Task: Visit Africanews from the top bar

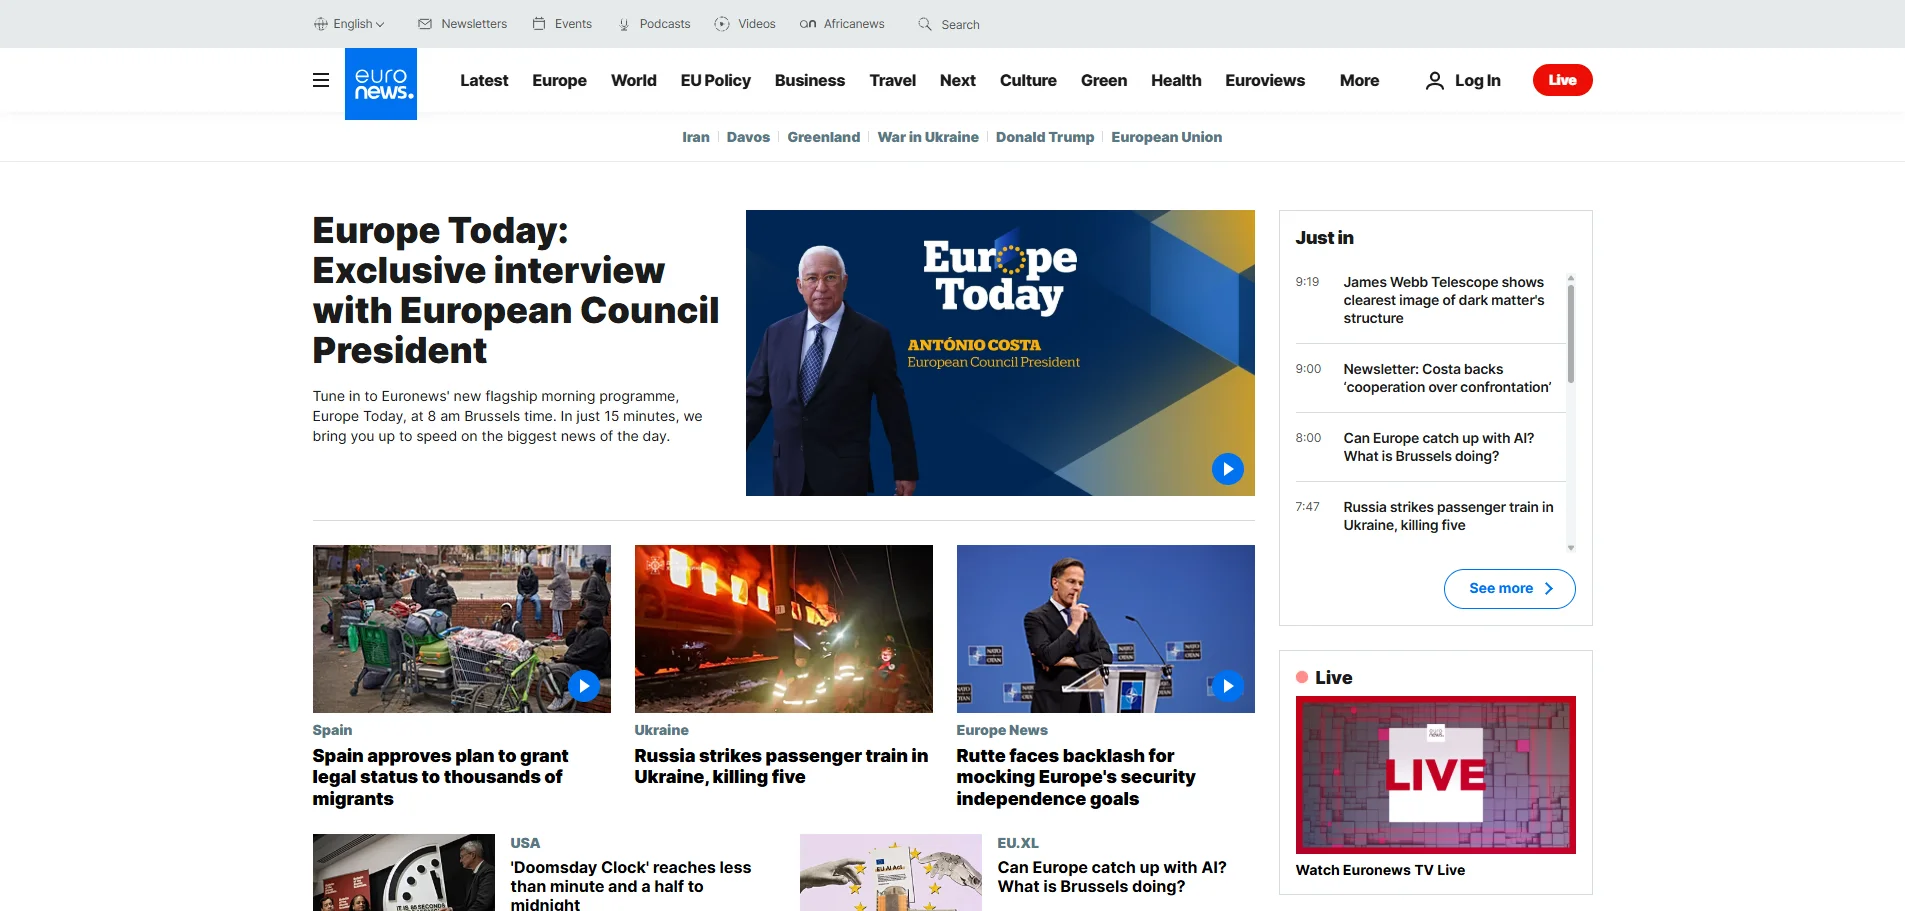Action: coord(842,24)
